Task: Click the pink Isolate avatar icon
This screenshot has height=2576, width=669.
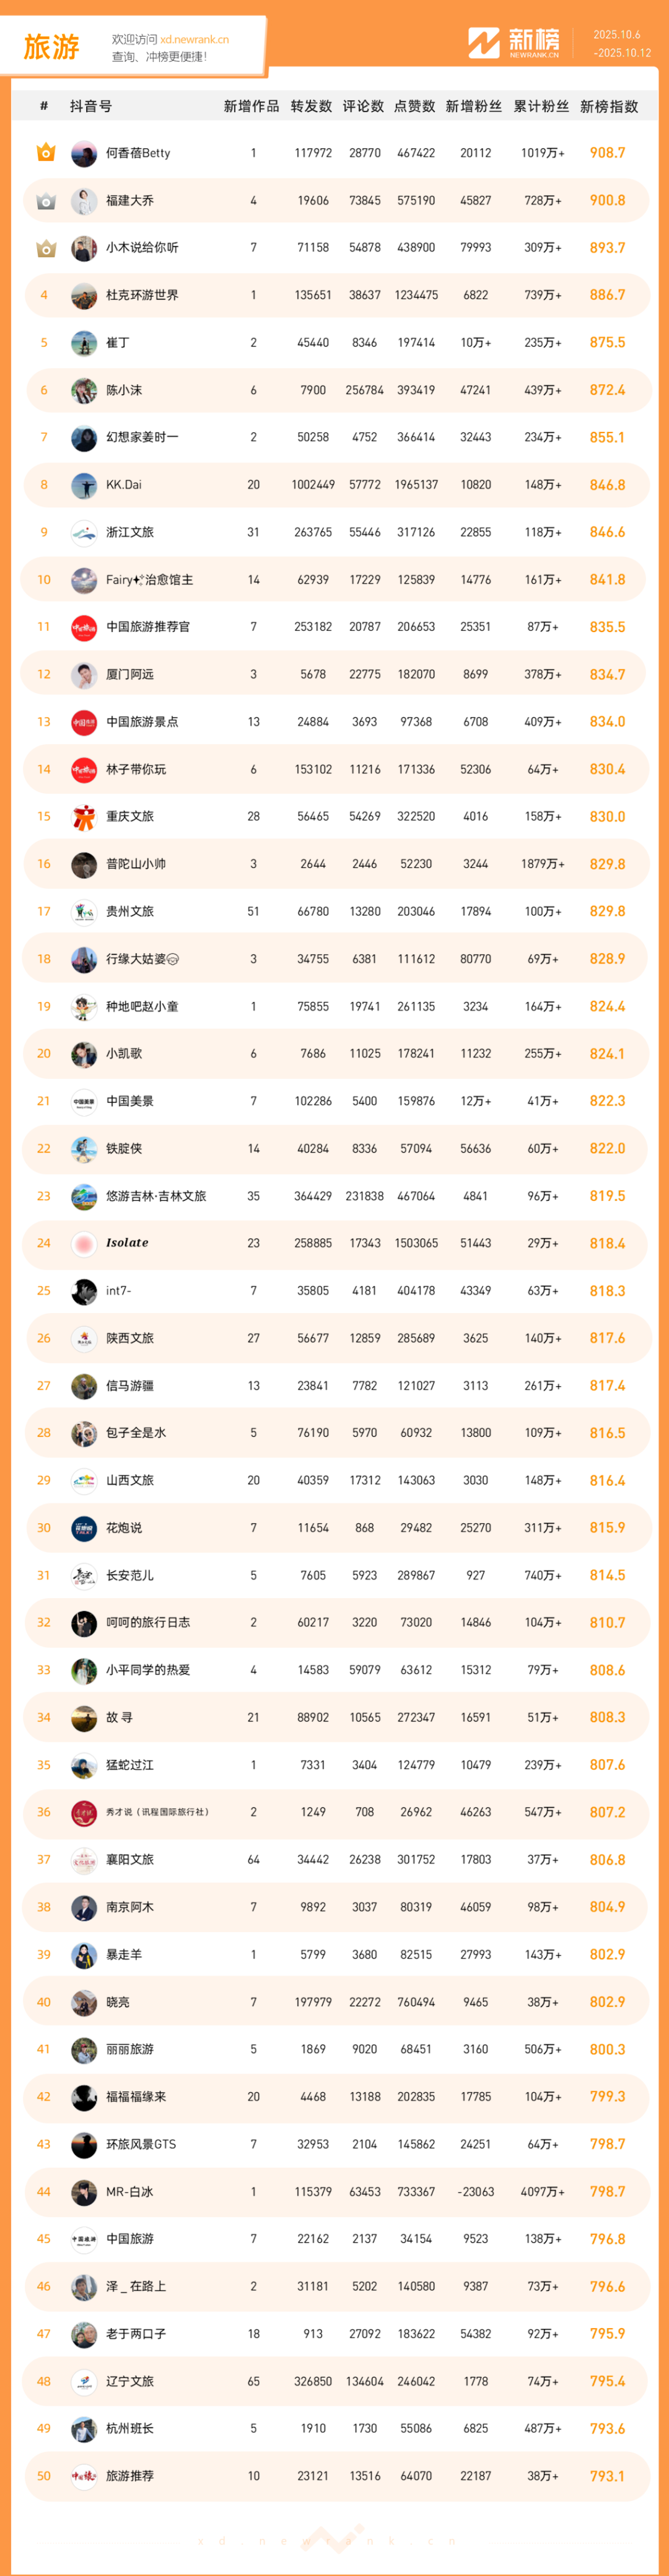Action: pos(84,1243)
